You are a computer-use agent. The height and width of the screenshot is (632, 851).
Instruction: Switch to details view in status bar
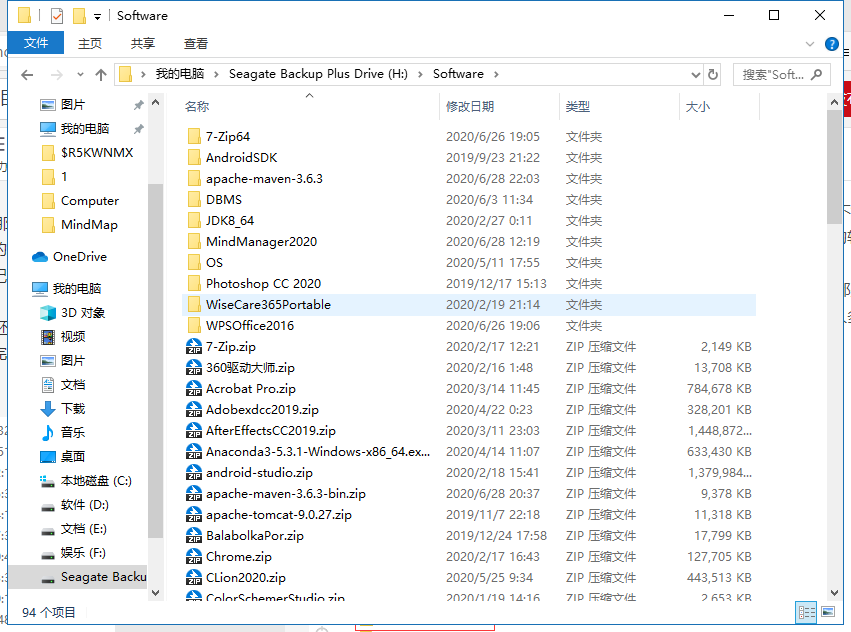pyautogui.click(x=806, y=613)
